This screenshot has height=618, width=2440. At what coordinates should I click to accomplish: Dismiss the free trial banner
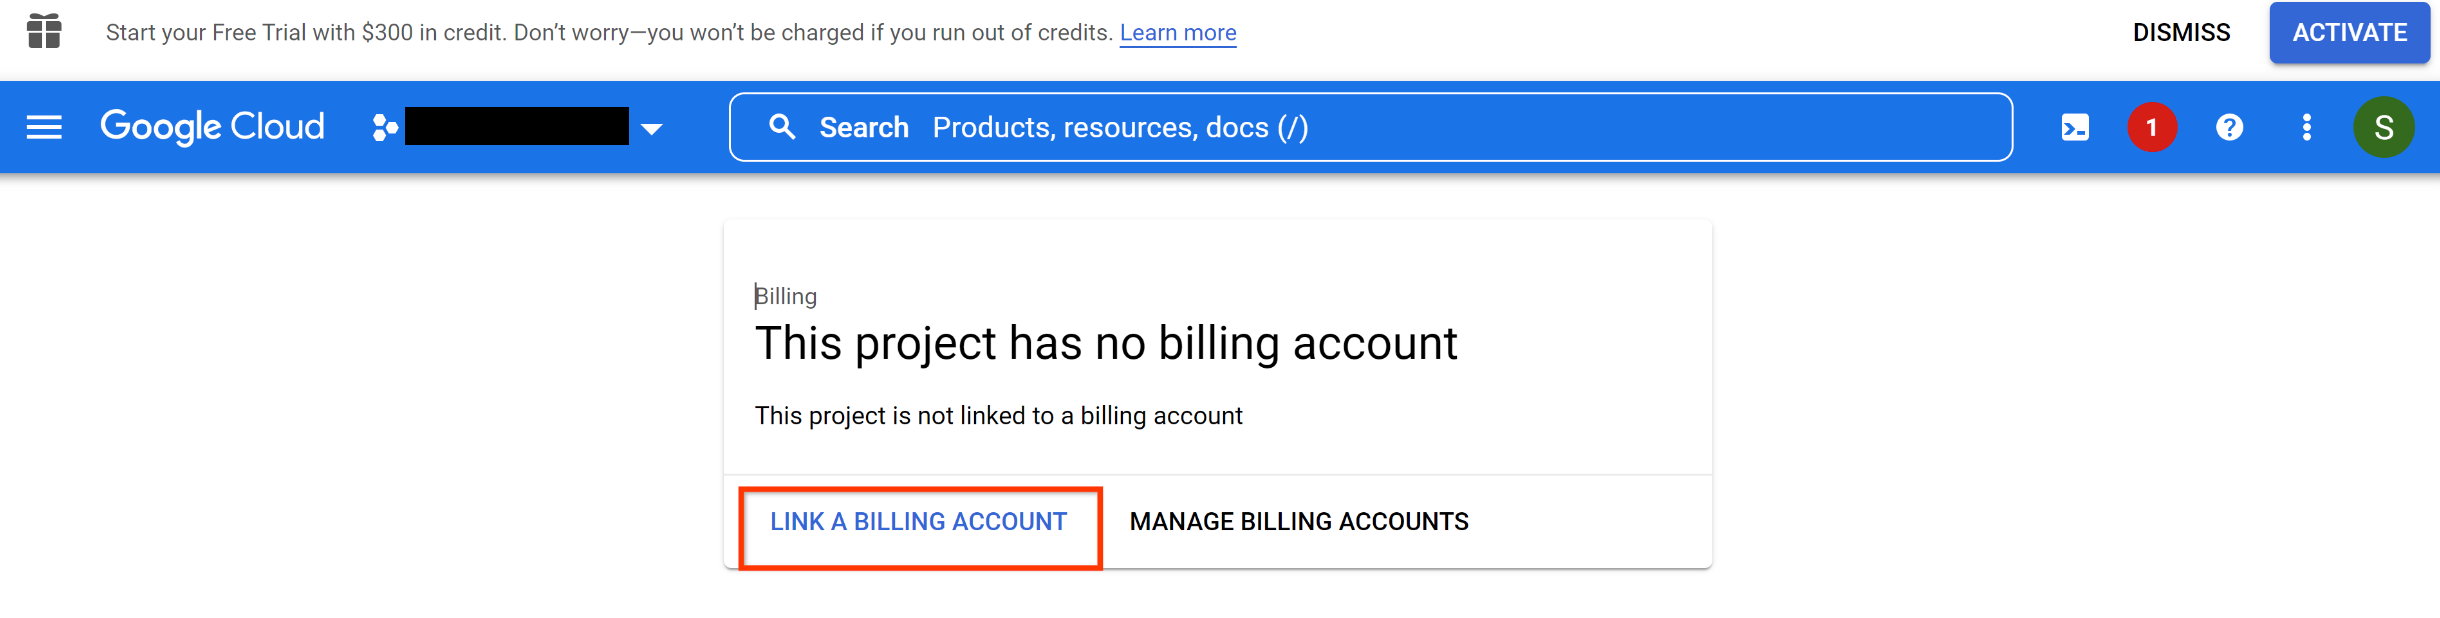pos(2181,32)
